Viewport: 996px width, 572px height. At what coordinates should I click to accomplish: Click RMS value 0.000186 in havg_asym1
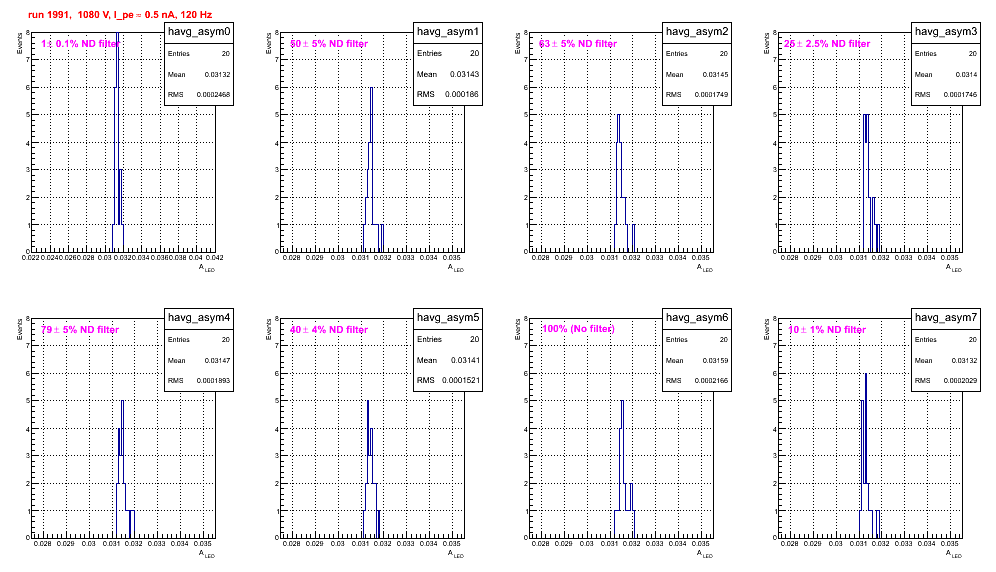coord(462,94)
